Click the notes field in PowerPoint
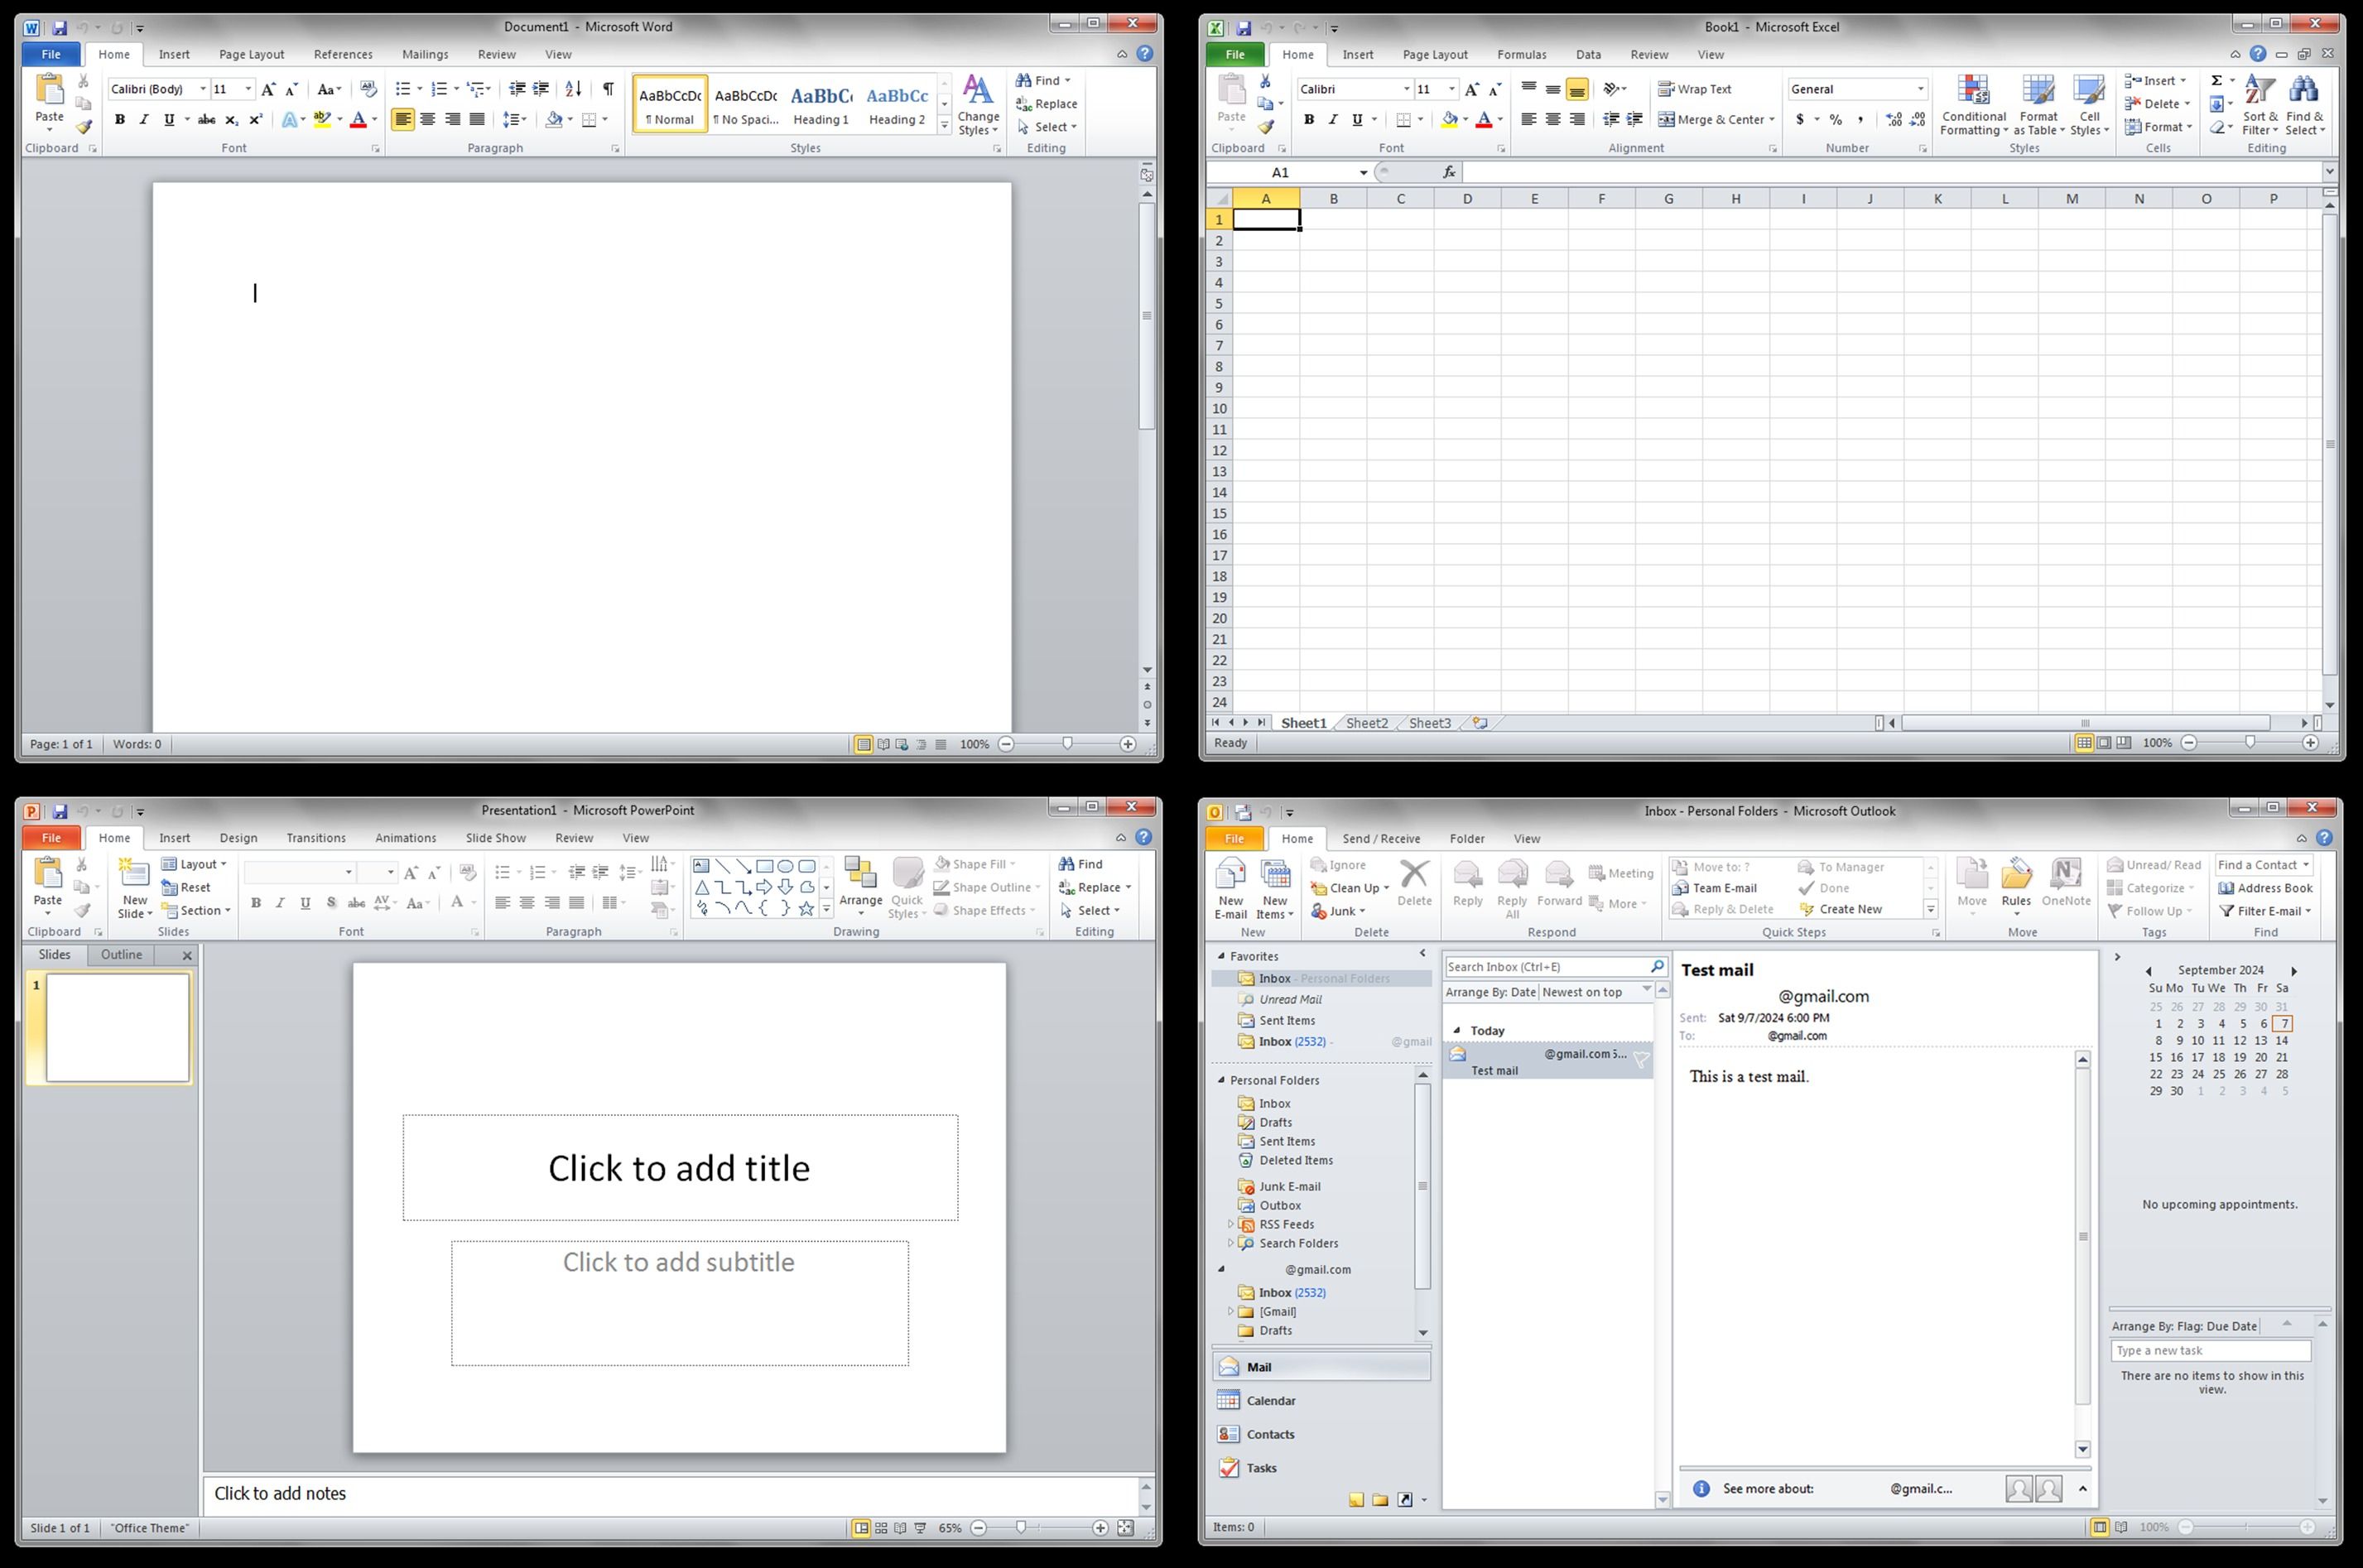This screenshot has height=1568, width=2363. 672,1493
